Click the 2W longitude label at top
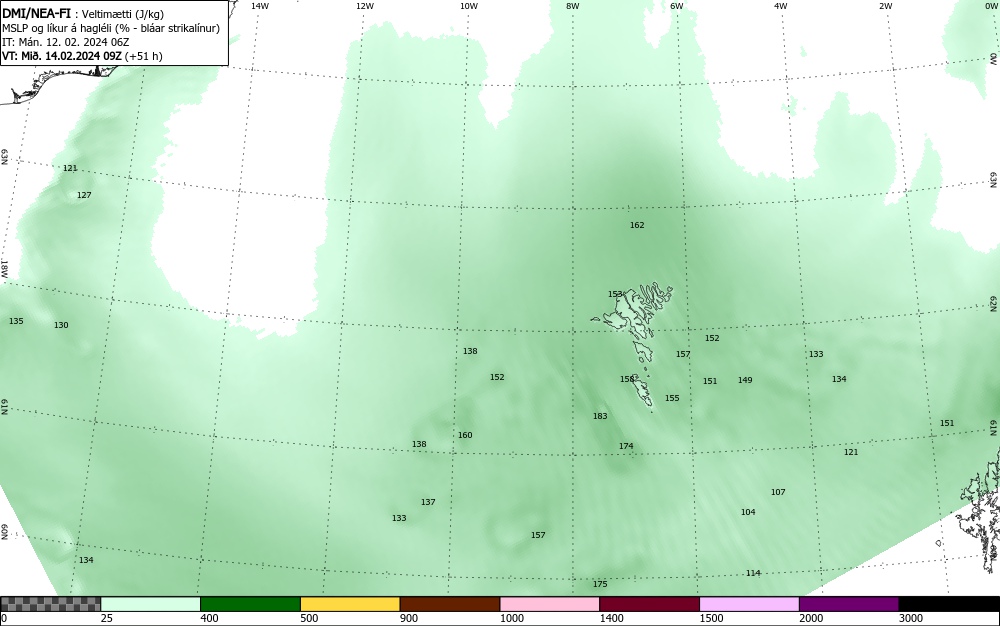 pos(885,6)
